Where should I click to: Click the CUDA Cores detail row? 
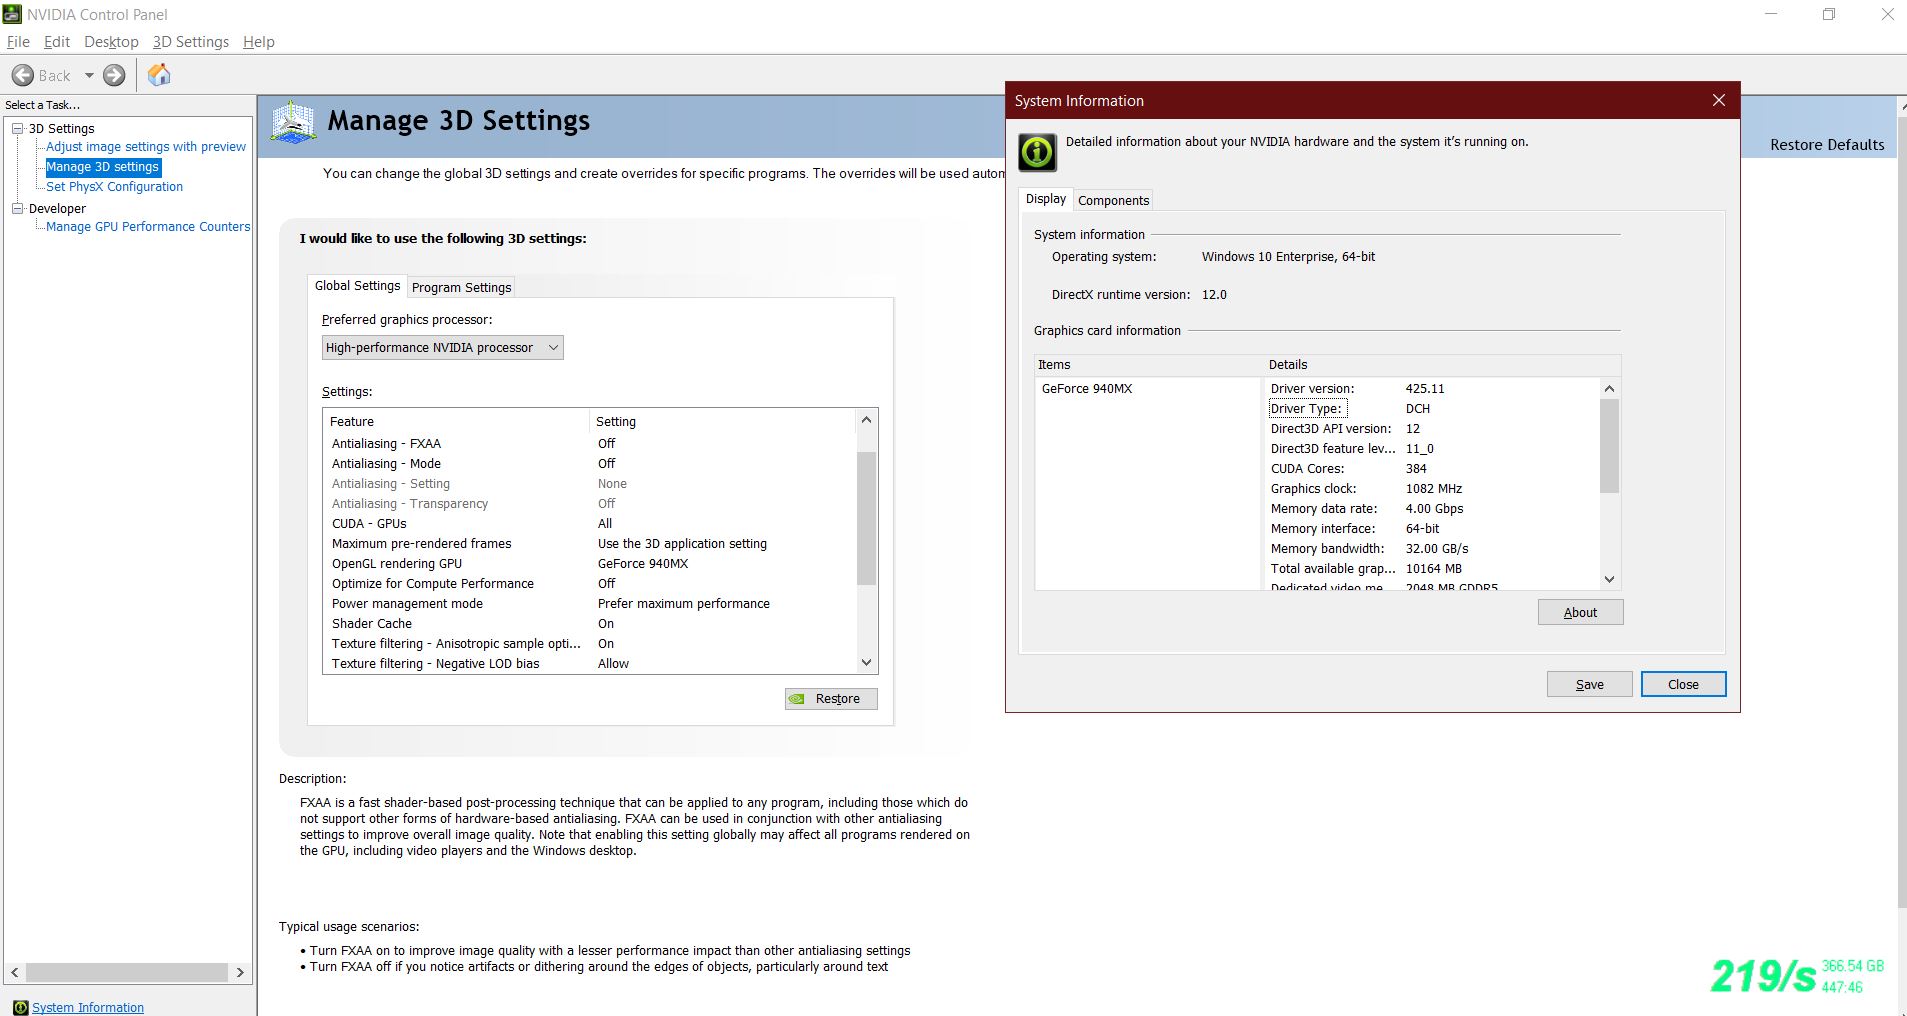click(1432, 468)
